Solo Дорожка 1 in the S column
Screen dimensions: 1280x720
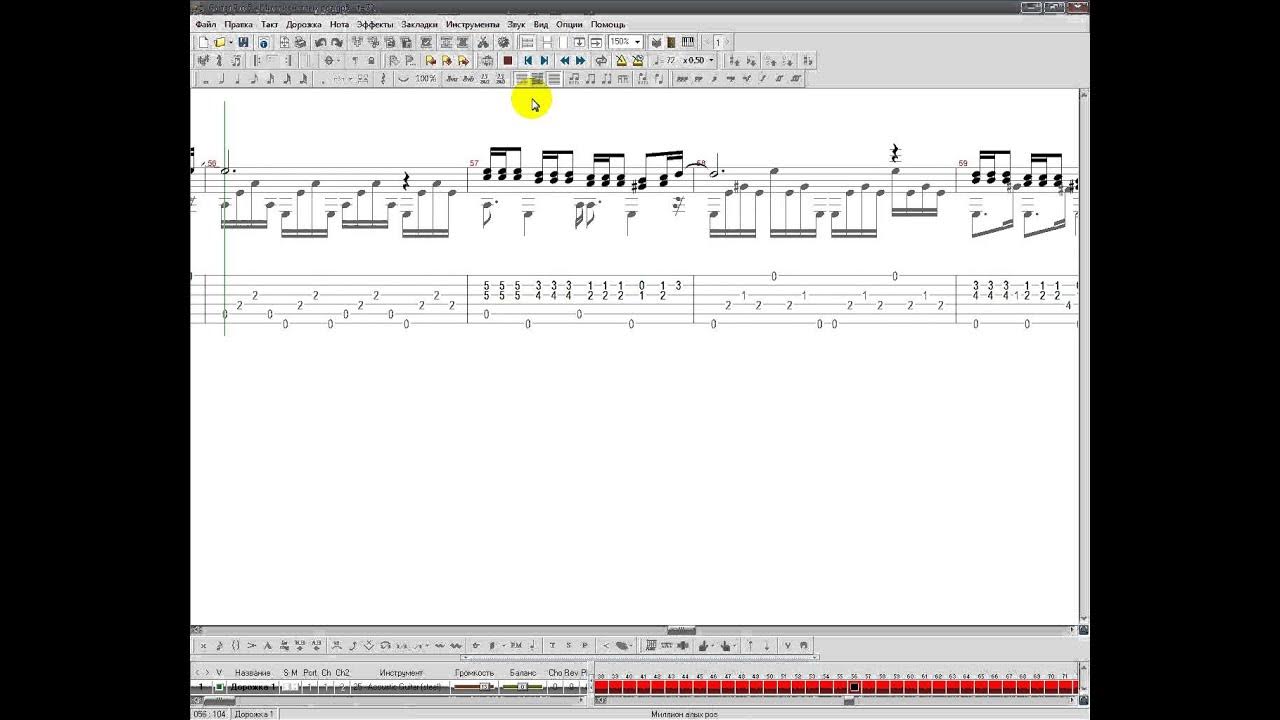click(x=285, y=687)
